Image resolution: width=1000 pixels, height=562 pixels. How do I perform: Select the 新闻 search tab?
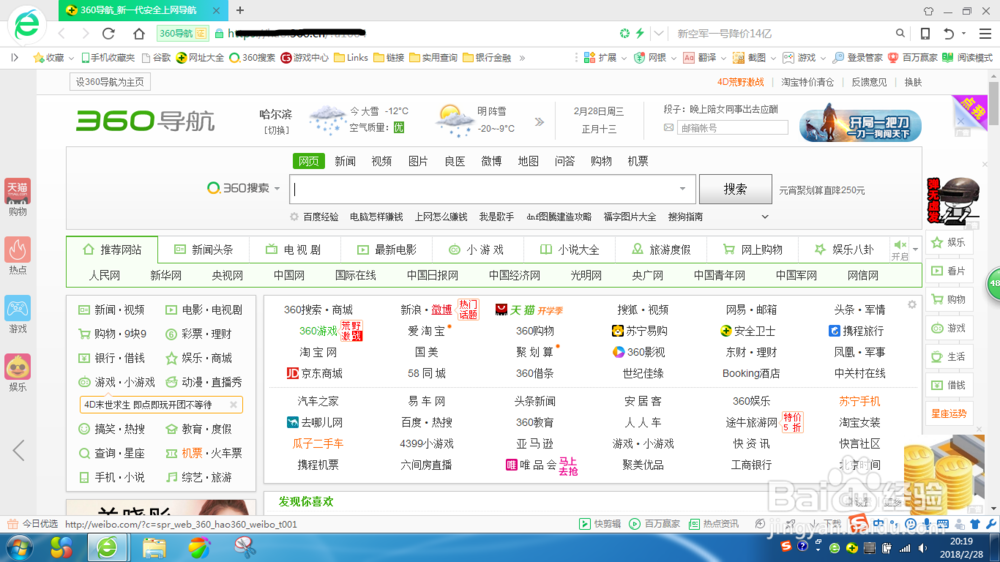(345, 161)
